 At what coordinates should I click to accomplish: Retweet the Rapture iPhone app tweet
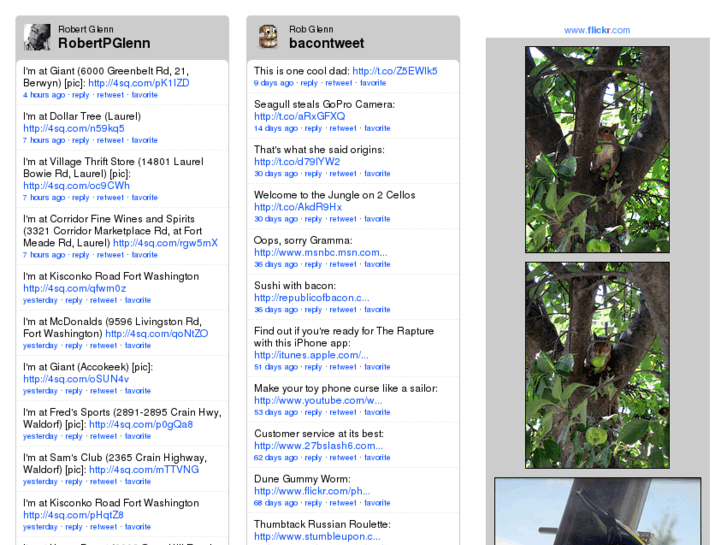point(343,367)
